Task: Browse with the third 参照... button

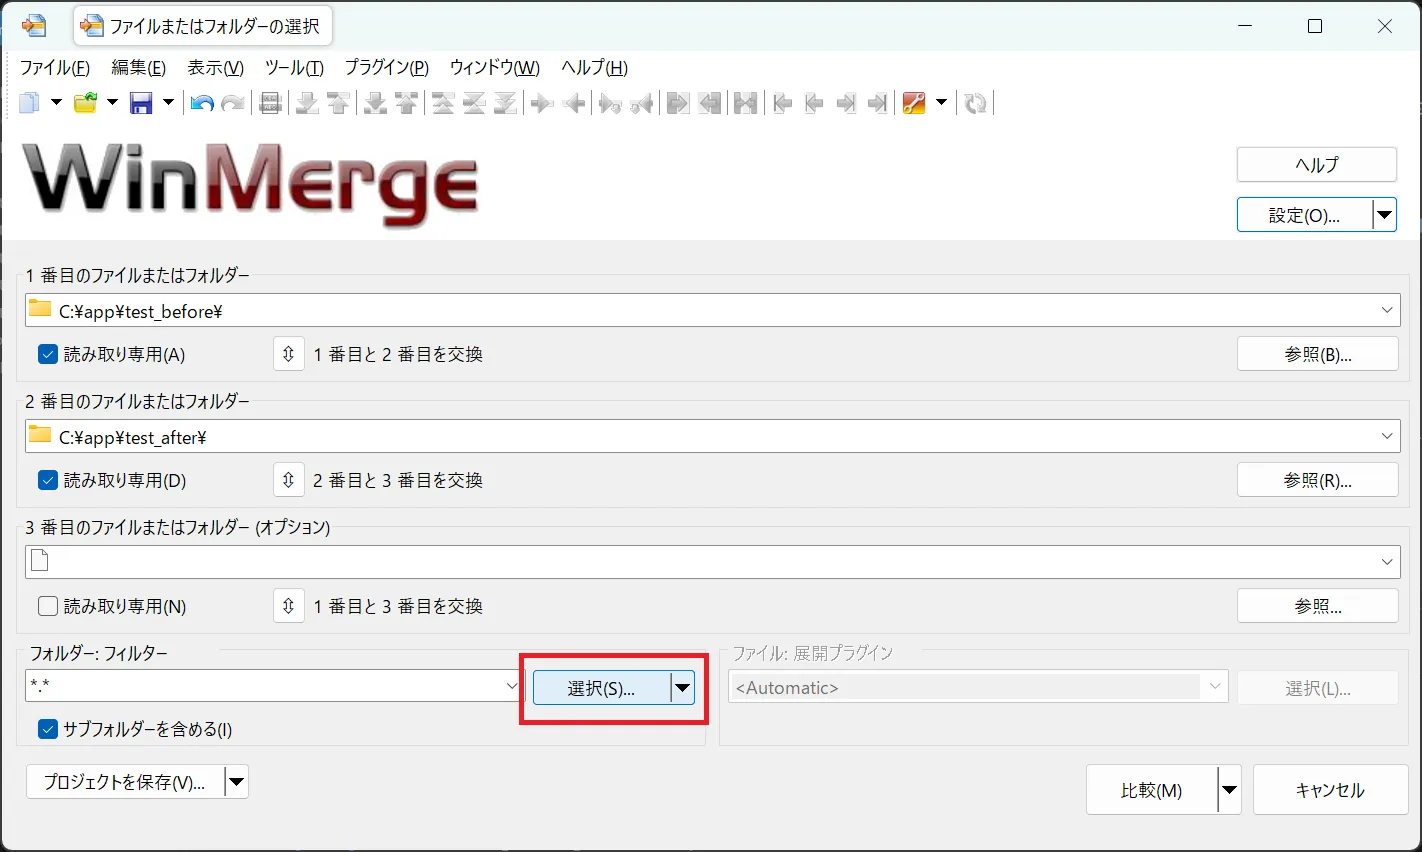Action: coord(1318,606)
